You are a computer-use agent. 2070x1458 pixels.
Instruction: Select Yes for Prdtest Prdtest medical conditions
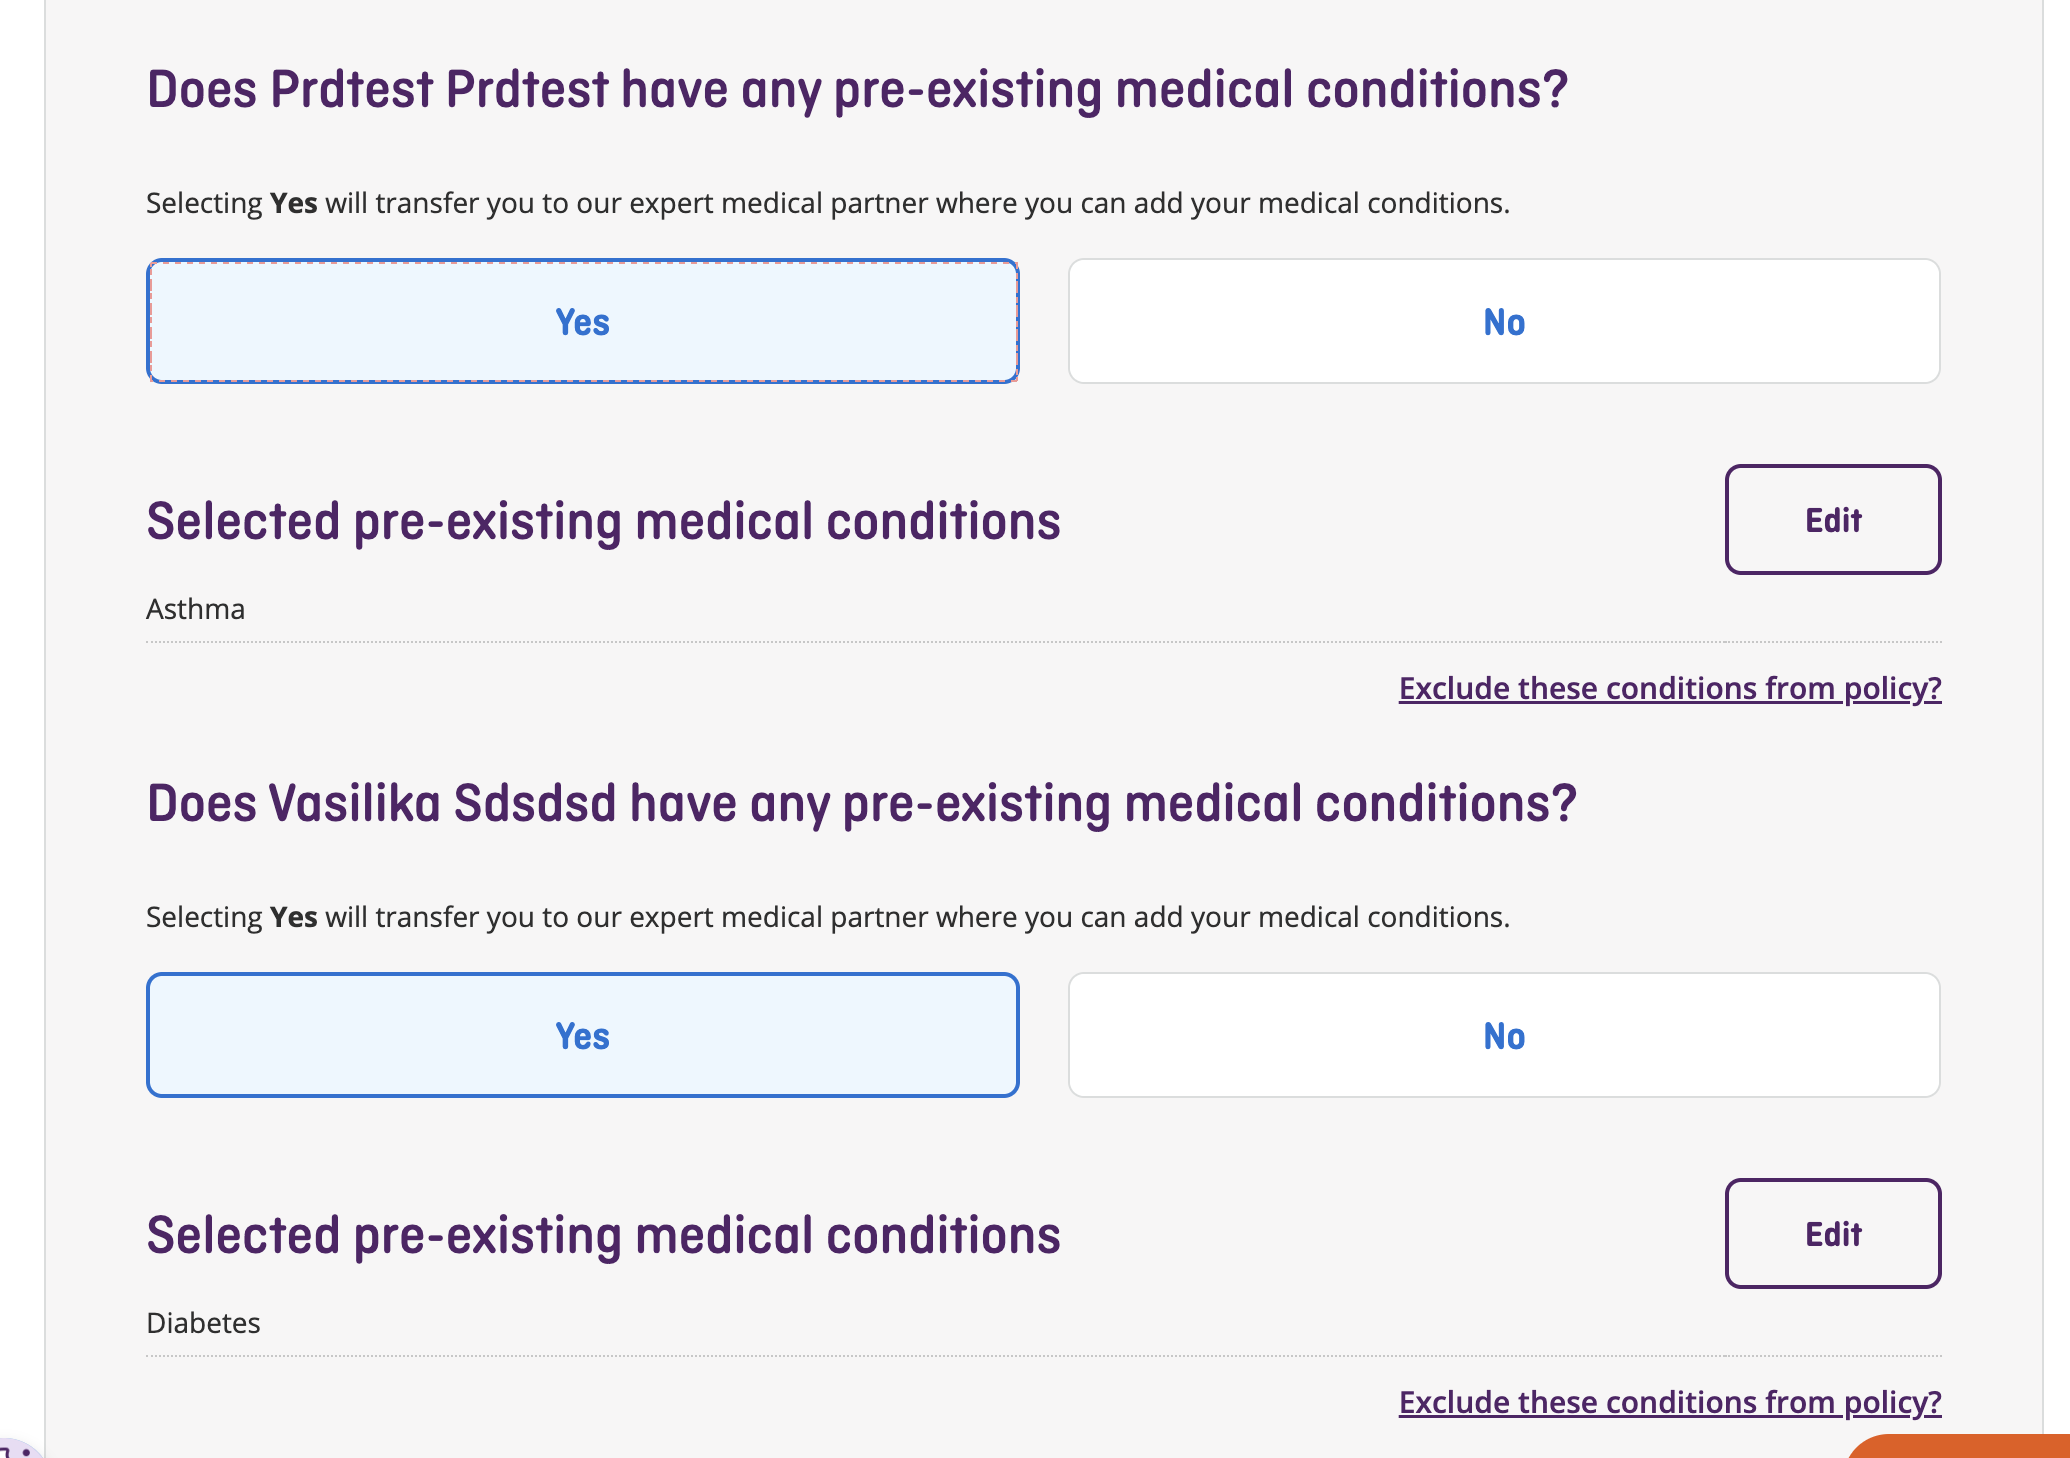582,322
